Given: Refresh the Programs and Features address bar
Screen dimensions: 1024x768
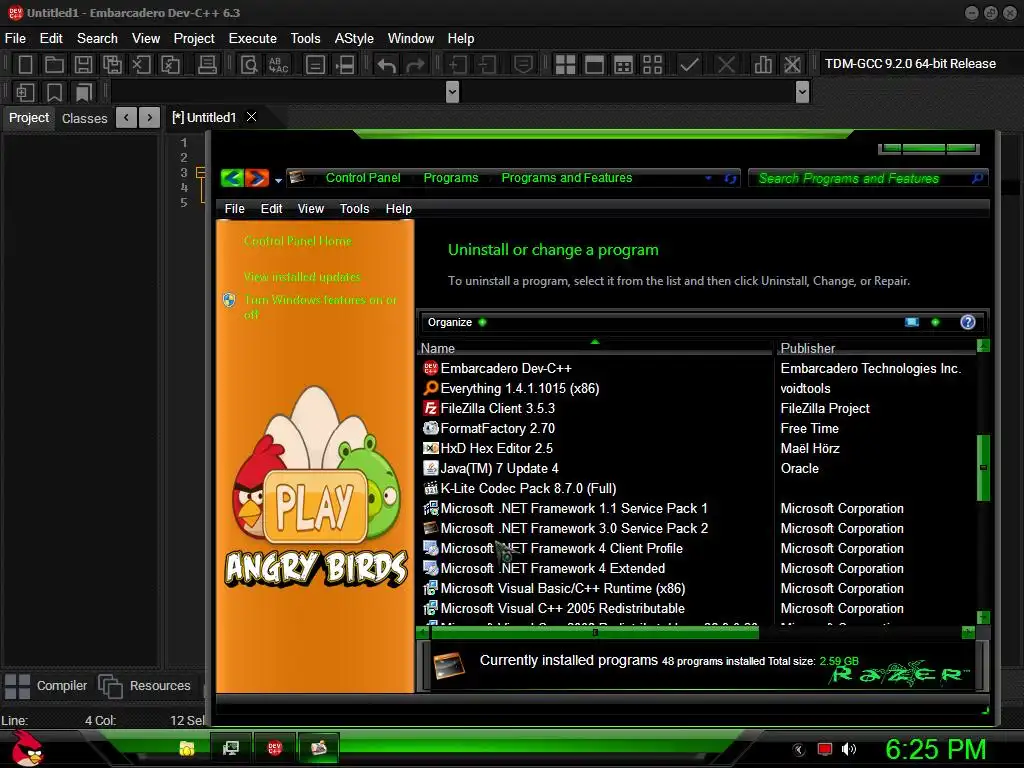Looking at the screenshot, I should pyautogui.click(x=730, y=178).
